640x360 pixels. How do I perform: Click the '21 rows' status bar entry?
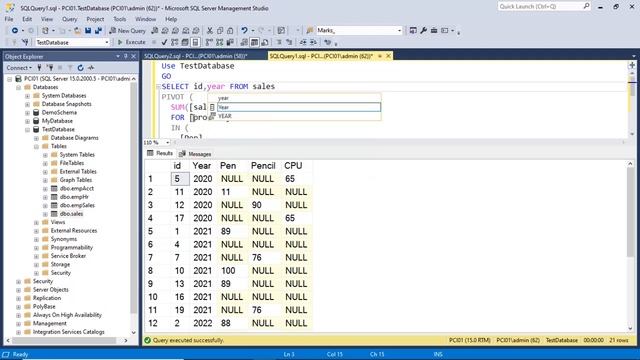pyautogui.click(x=619, y=340)
